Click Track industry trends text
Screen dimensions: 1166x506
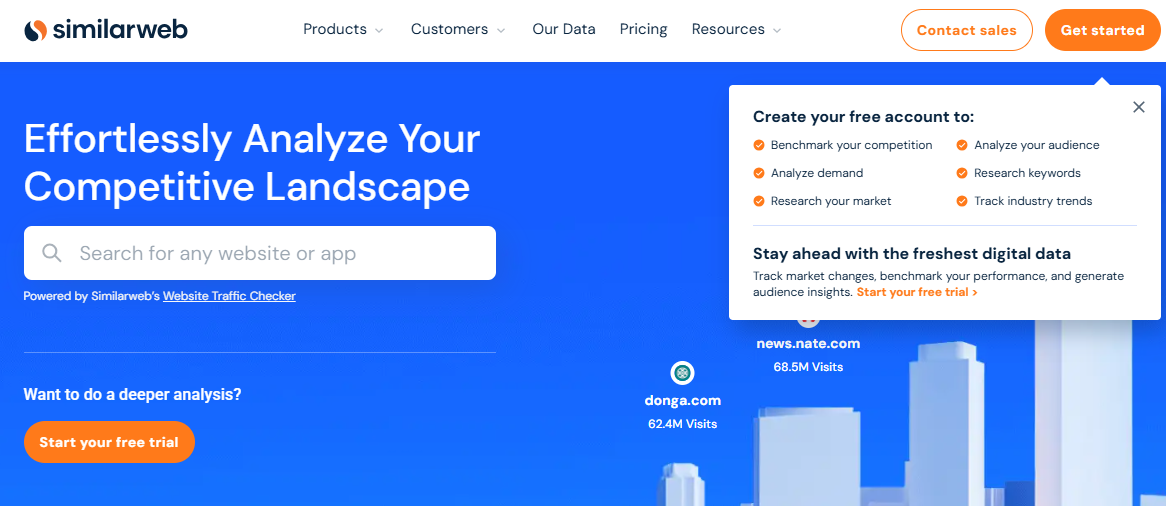[x=1034, y=201]
